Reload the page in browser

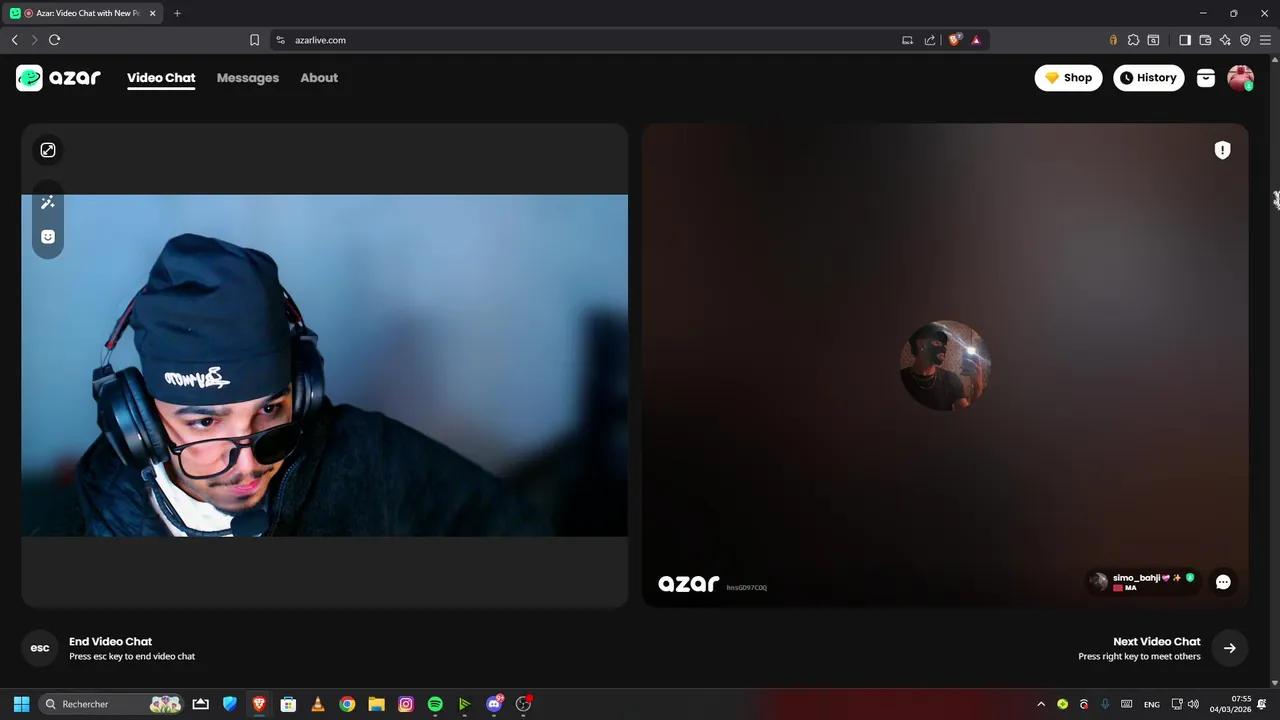tap(54, 40)
